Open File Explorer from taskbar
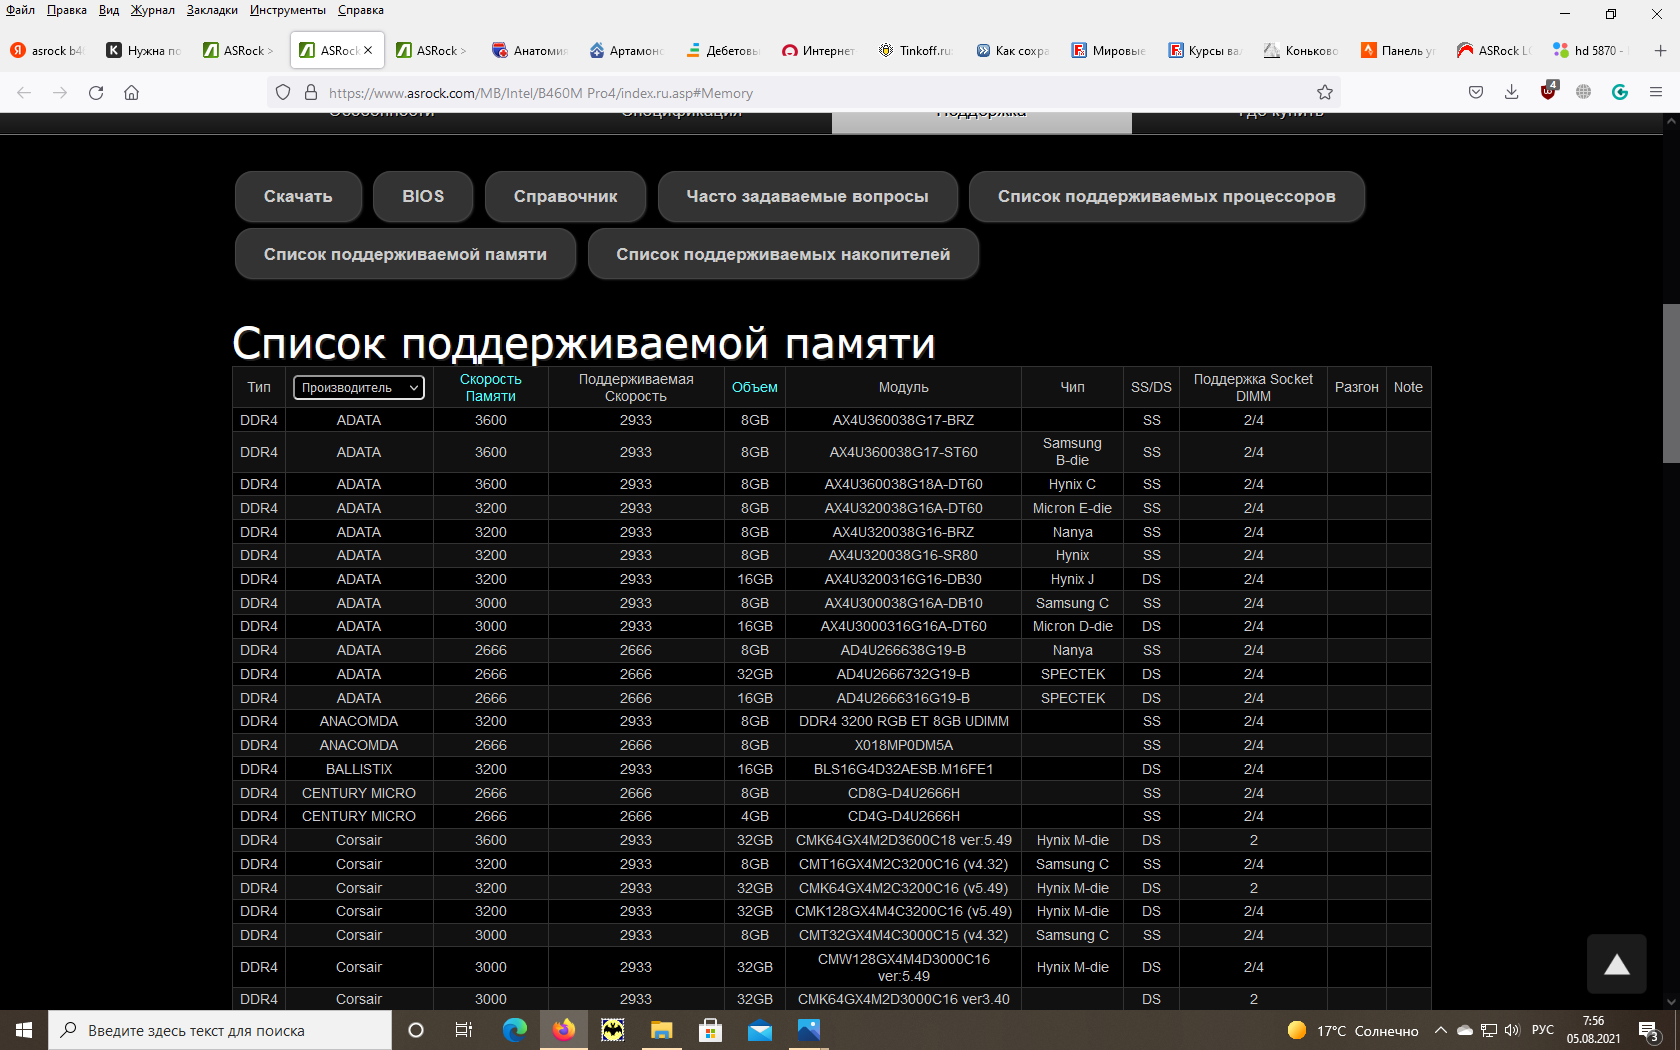 [662, 1030]
